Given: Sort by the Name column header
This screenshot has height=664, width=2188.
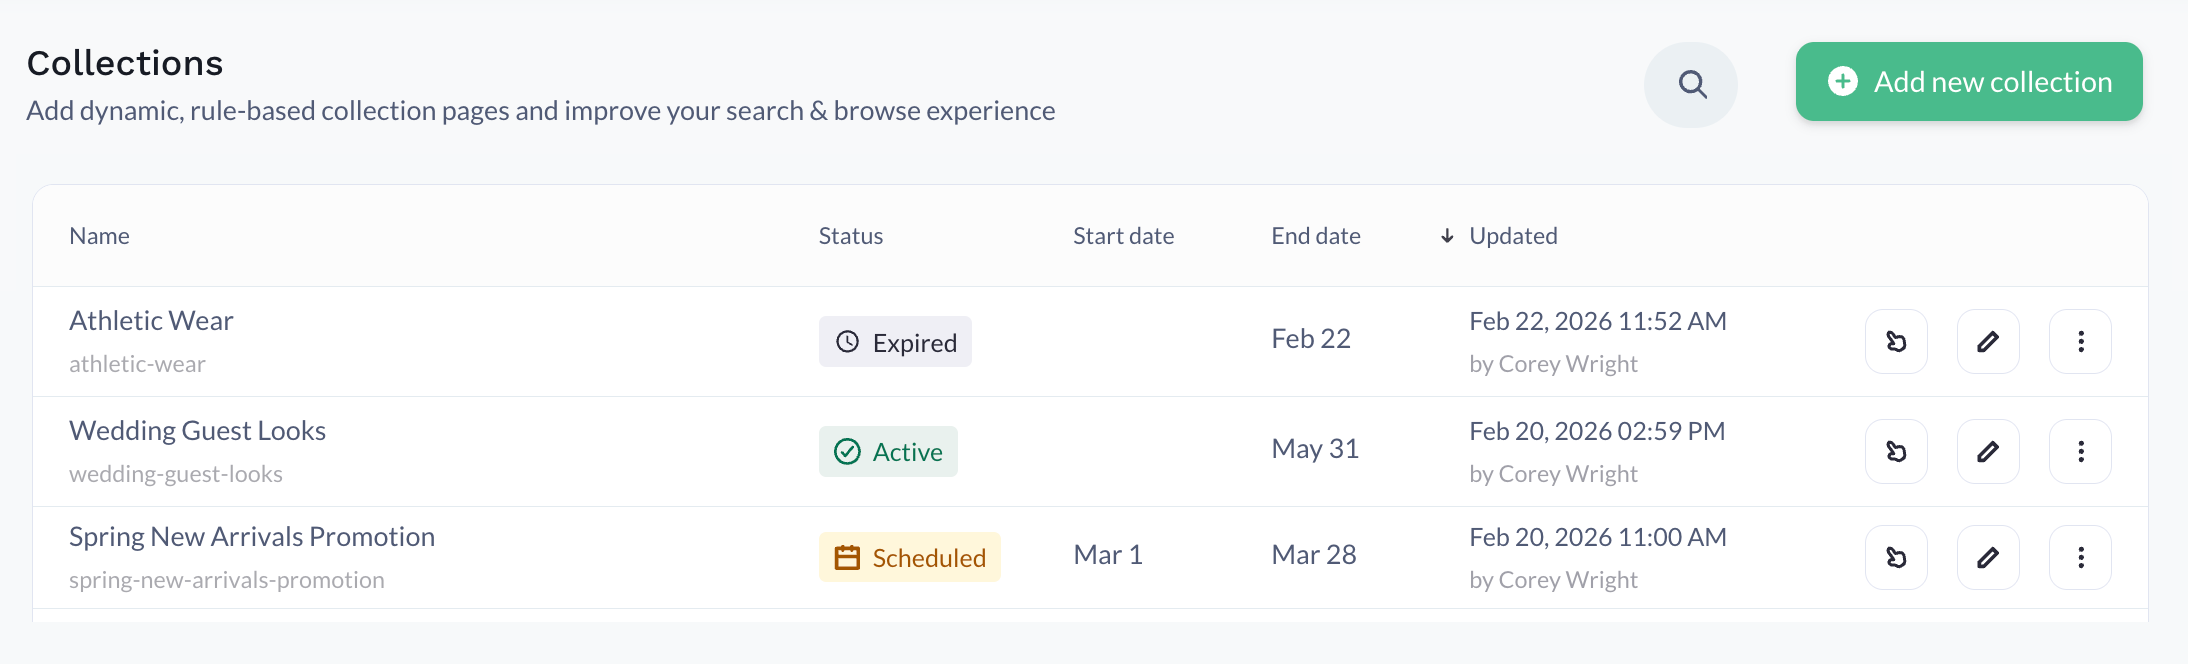Looking at the screenshot, I should pyautogui.click(x=99, y=236).
